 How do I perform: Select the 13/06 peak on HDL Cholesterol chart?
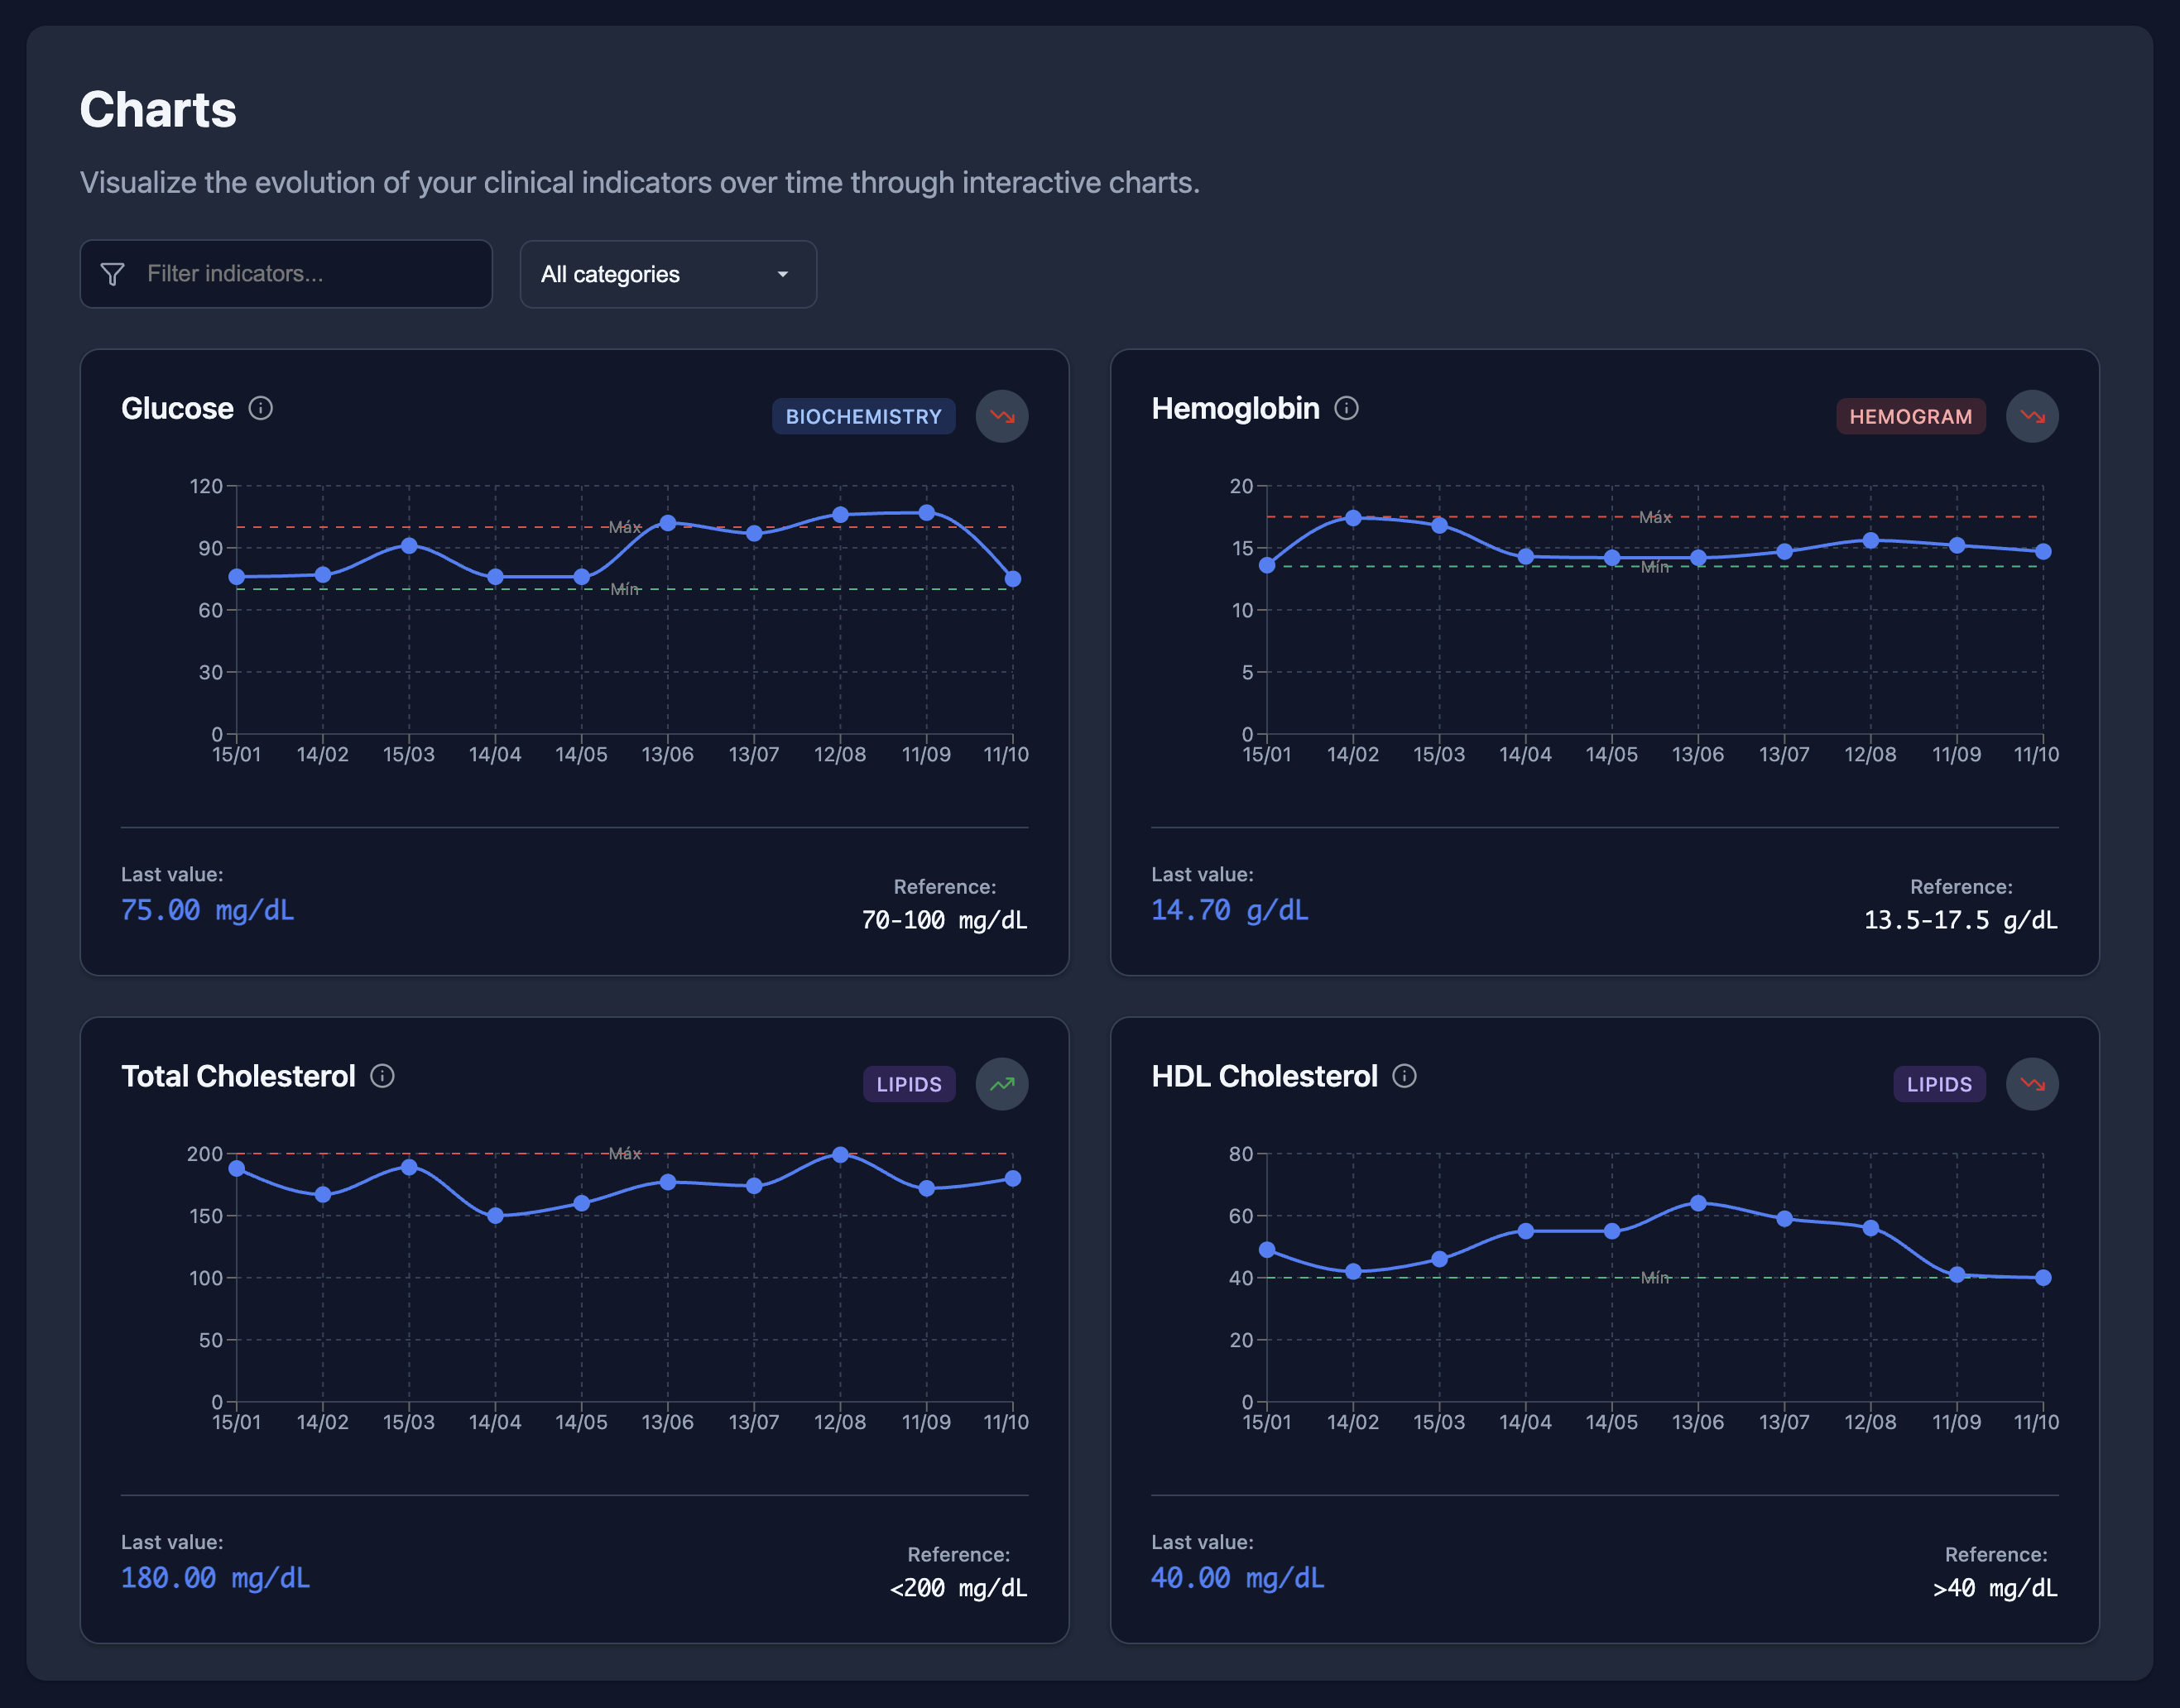pyautogui.click(x=1698, y=1202)
